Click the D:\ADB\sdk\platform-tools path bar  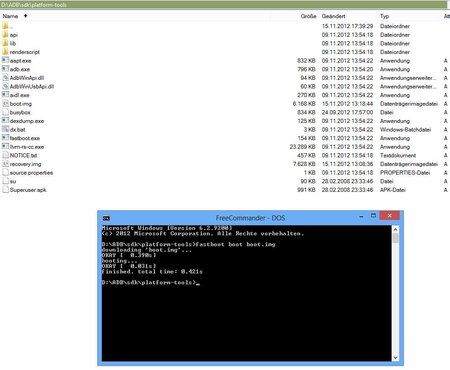tap(223, 5)
